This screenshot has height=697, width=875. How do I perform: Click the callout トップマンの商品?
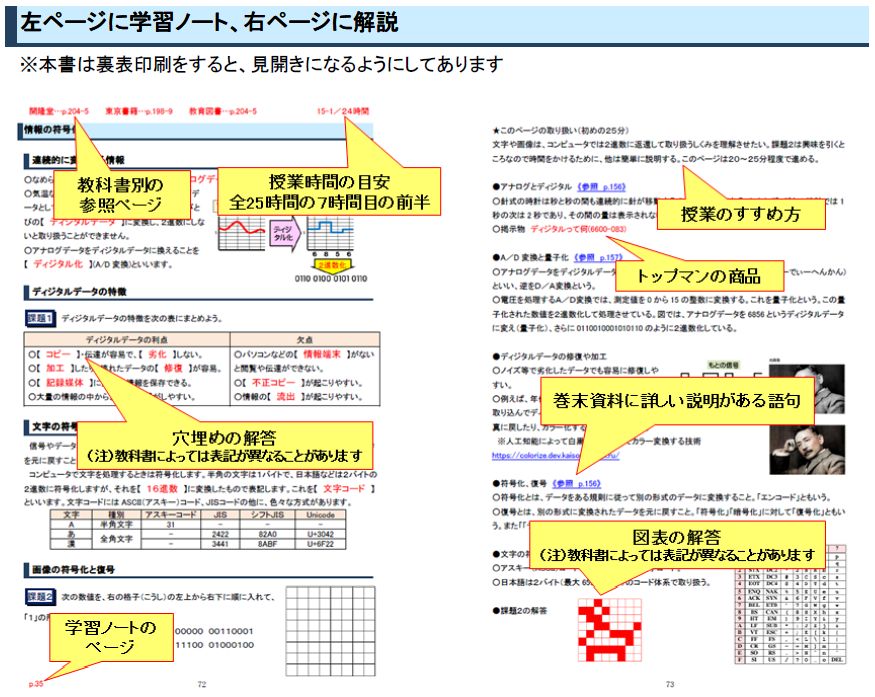pos(699,276)
